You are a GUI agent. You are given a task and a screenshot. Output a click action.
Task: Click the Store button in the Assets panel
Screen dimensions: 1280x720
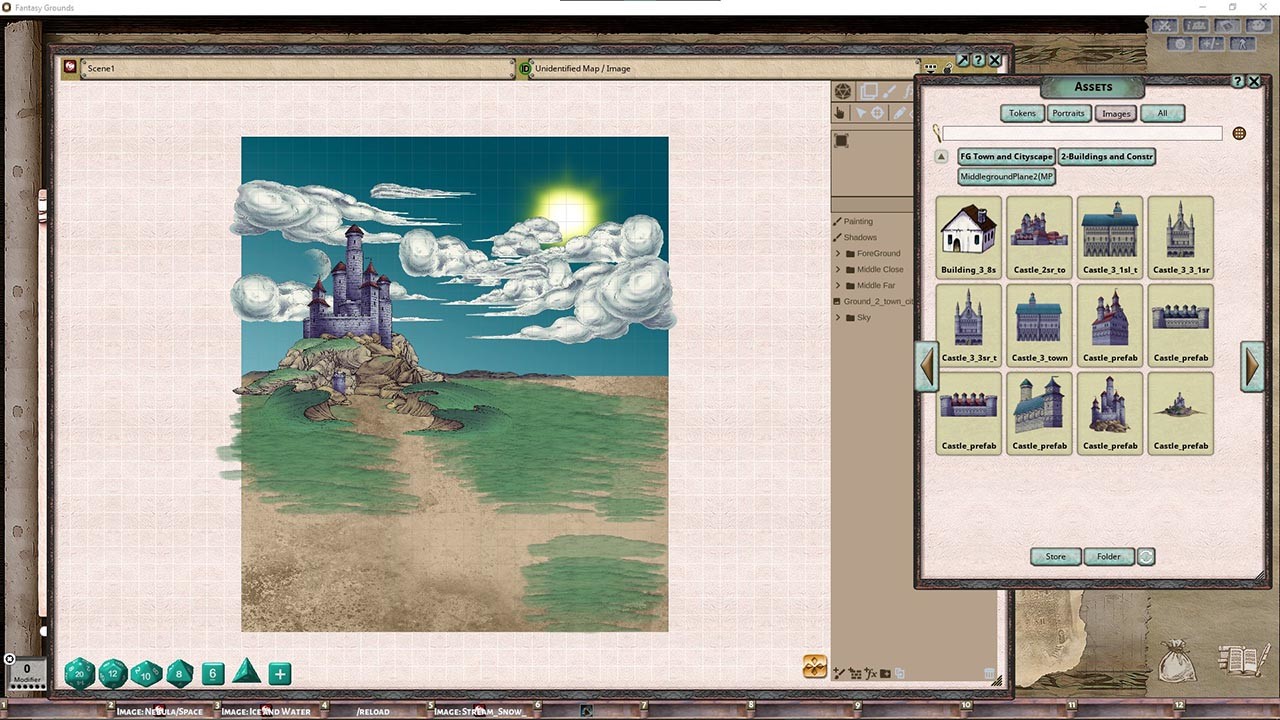pos(1055,557)
